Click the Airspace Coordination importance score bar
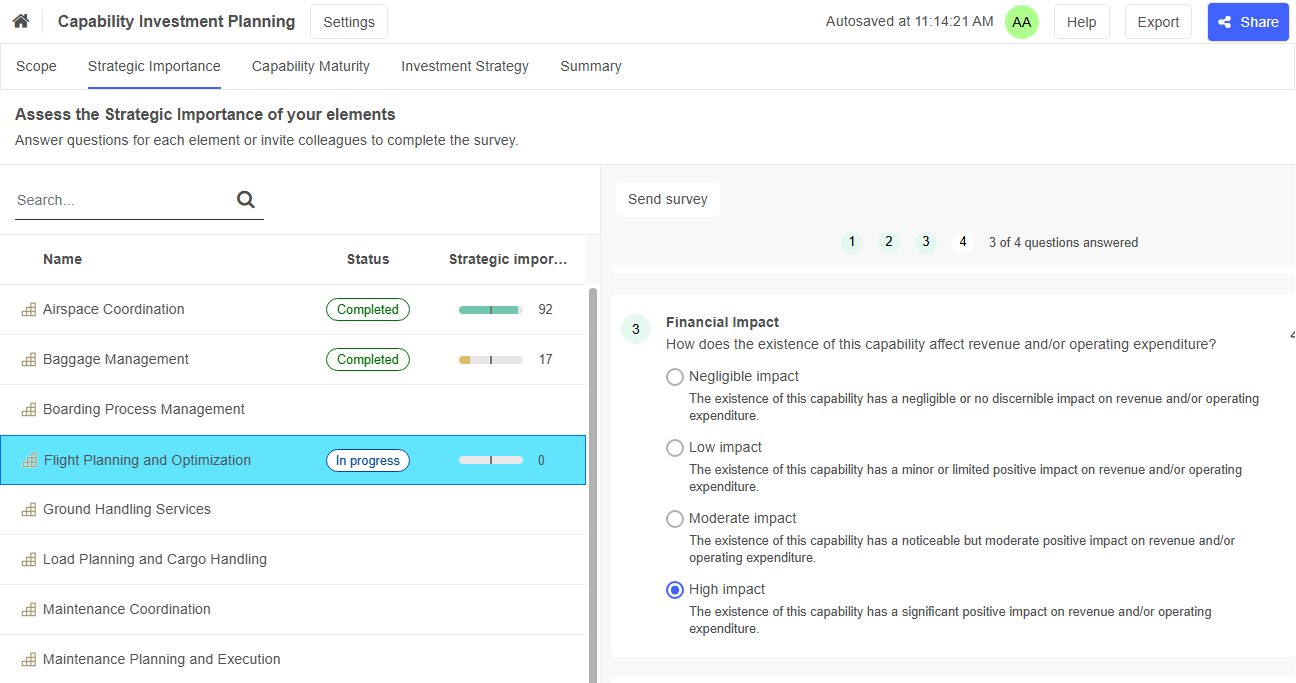Screen dimensions: 1296x683 tap(490, 310)
